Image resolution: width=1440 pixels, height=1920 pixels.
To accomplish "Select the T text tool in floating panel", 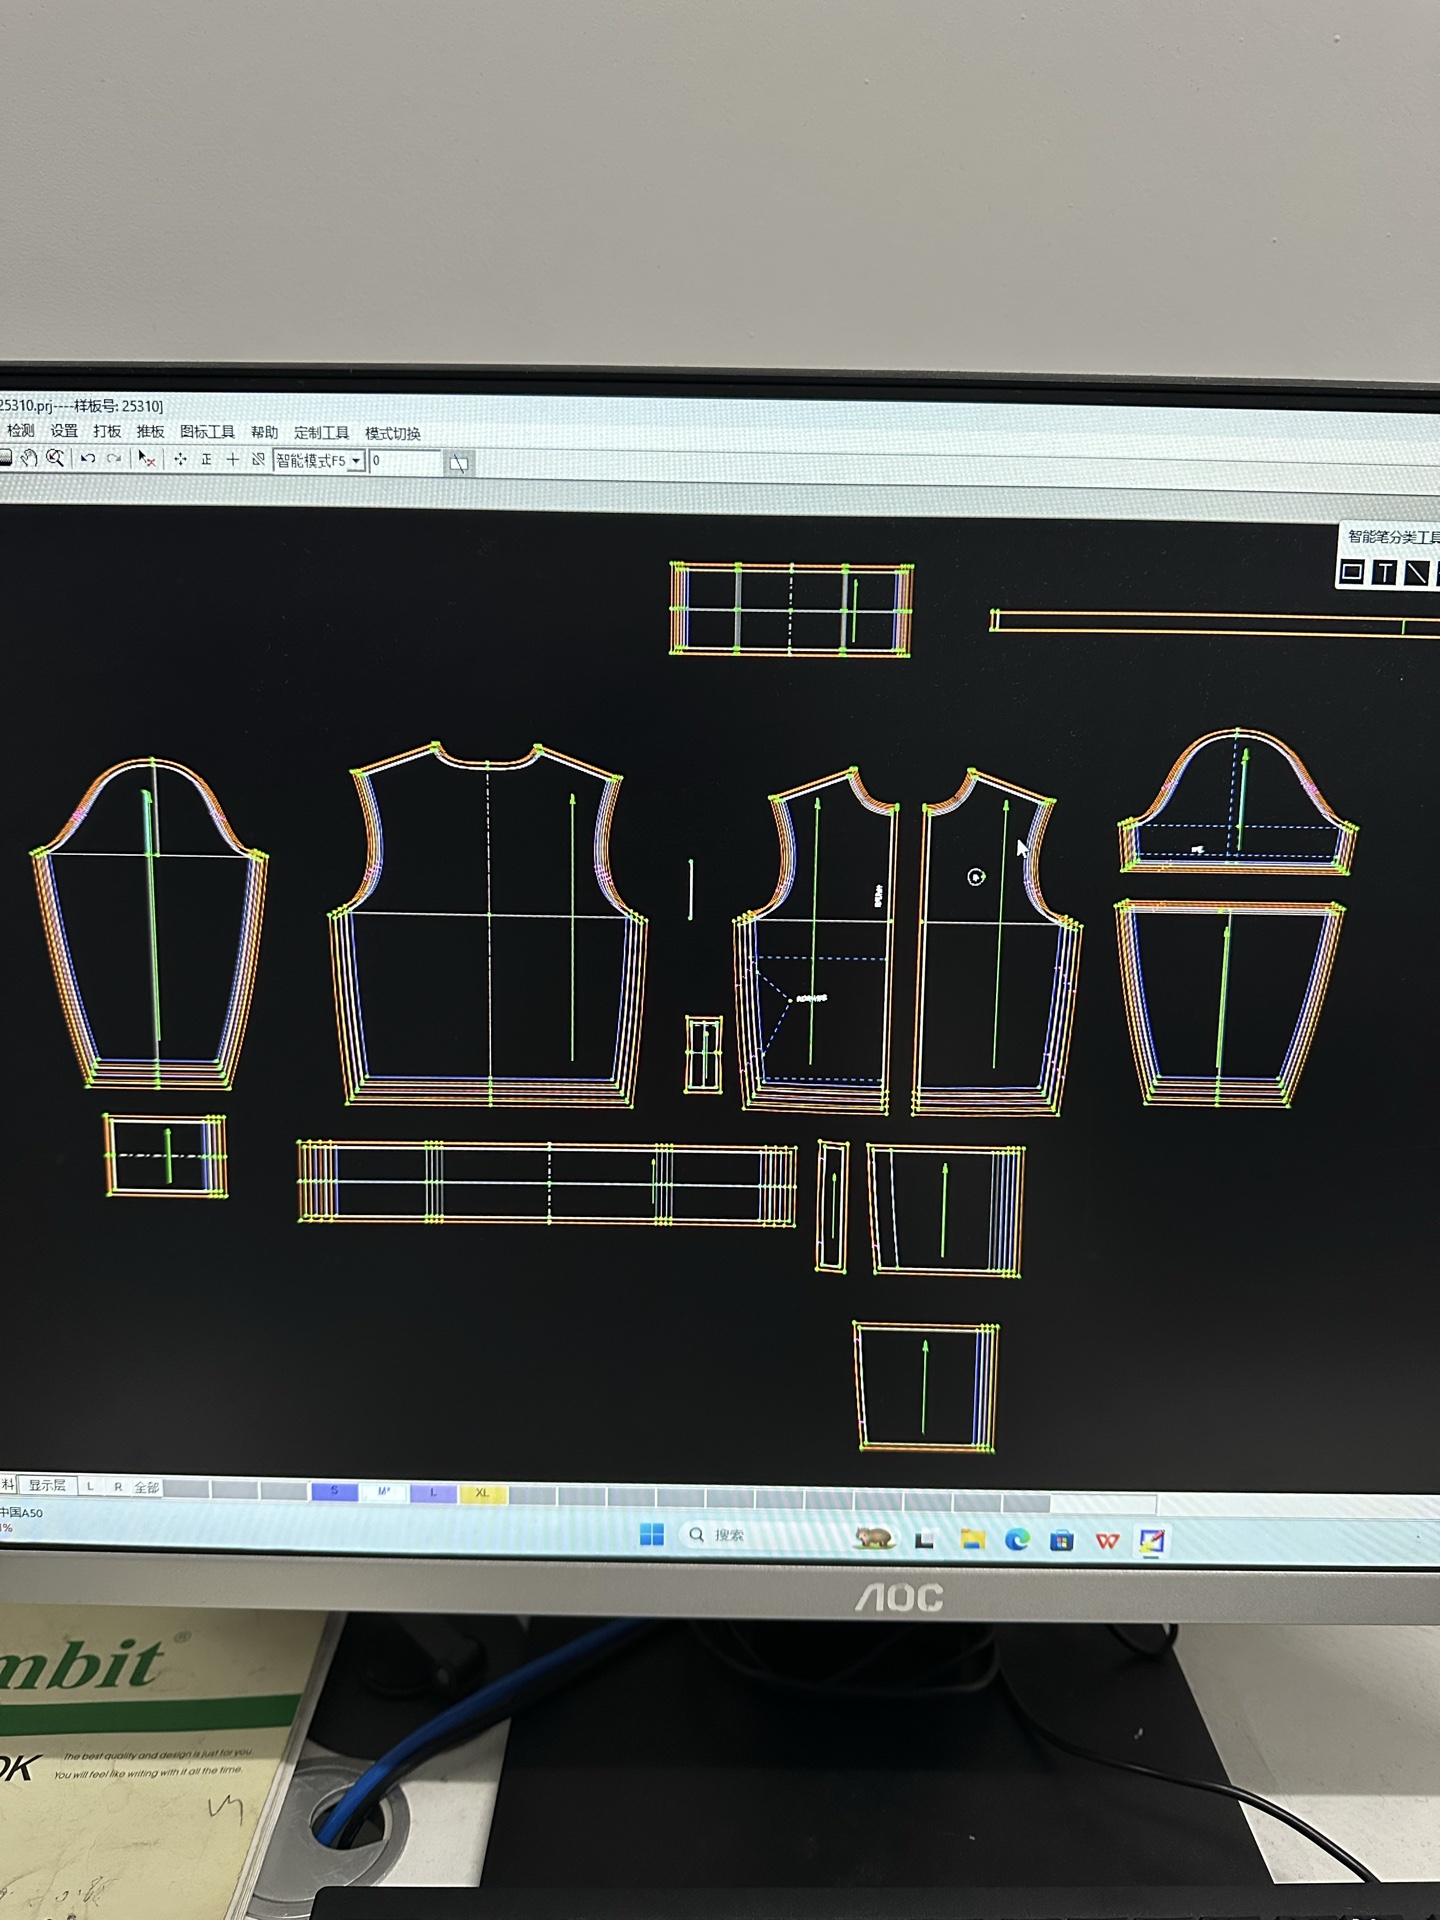I will [1385, 572].
